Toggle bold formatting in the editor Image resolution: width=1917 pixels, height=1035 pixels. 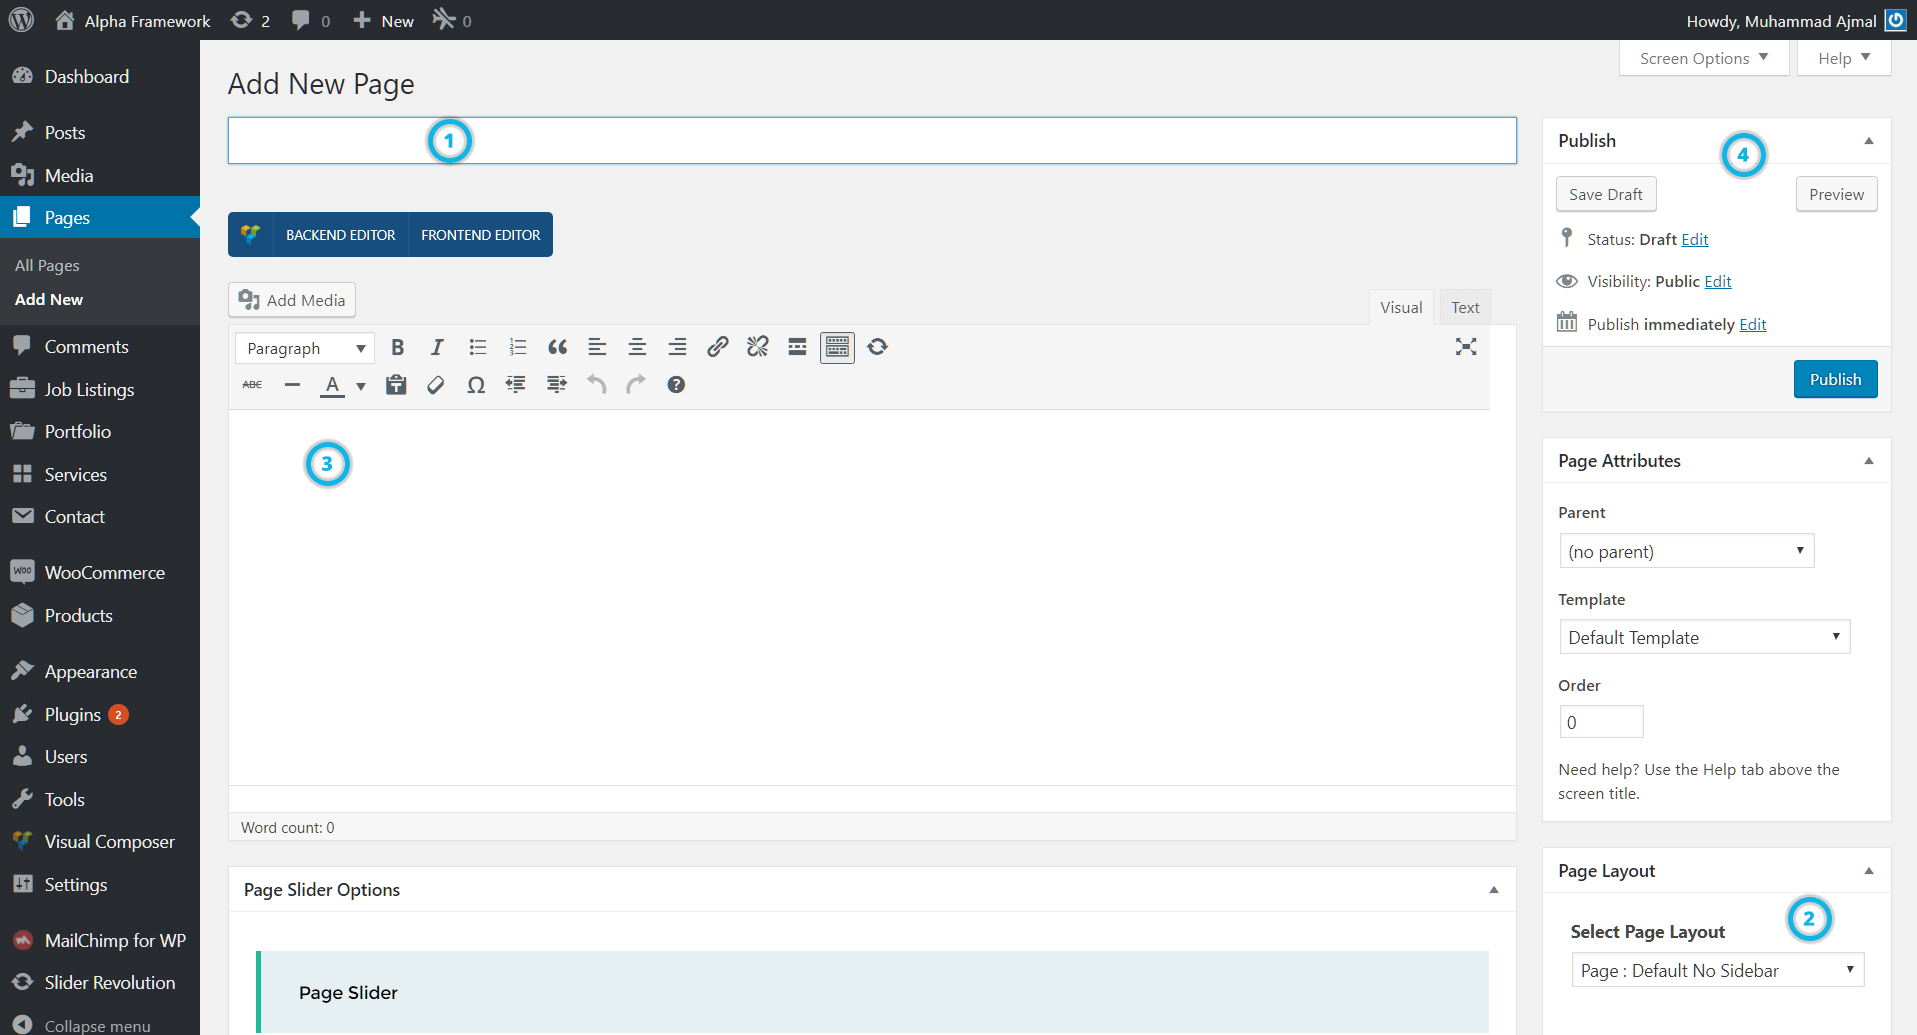coord(397,347)
